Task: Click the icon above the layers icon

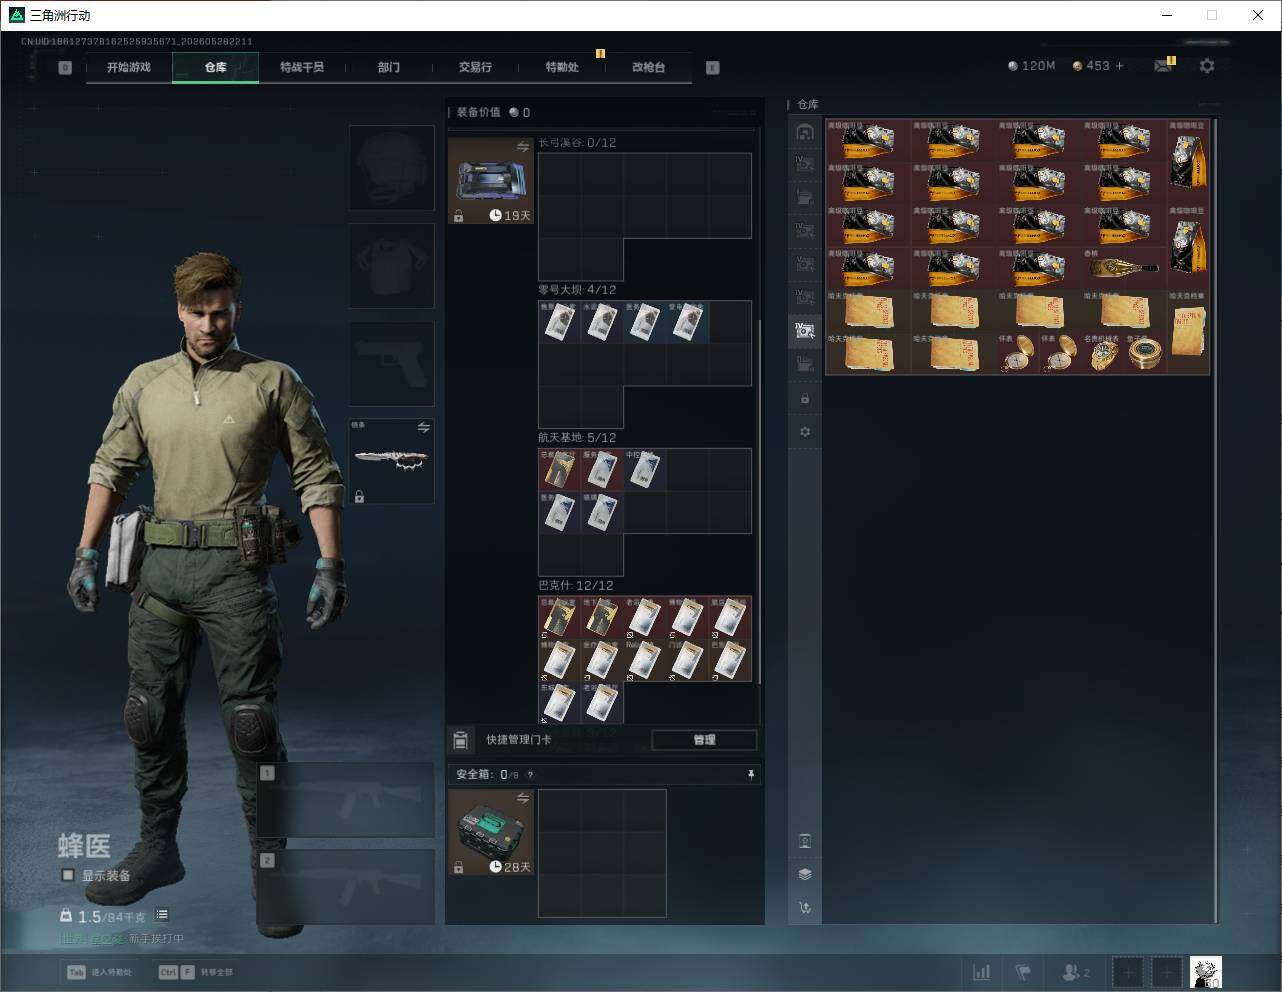Action: [x=805, y=841]
